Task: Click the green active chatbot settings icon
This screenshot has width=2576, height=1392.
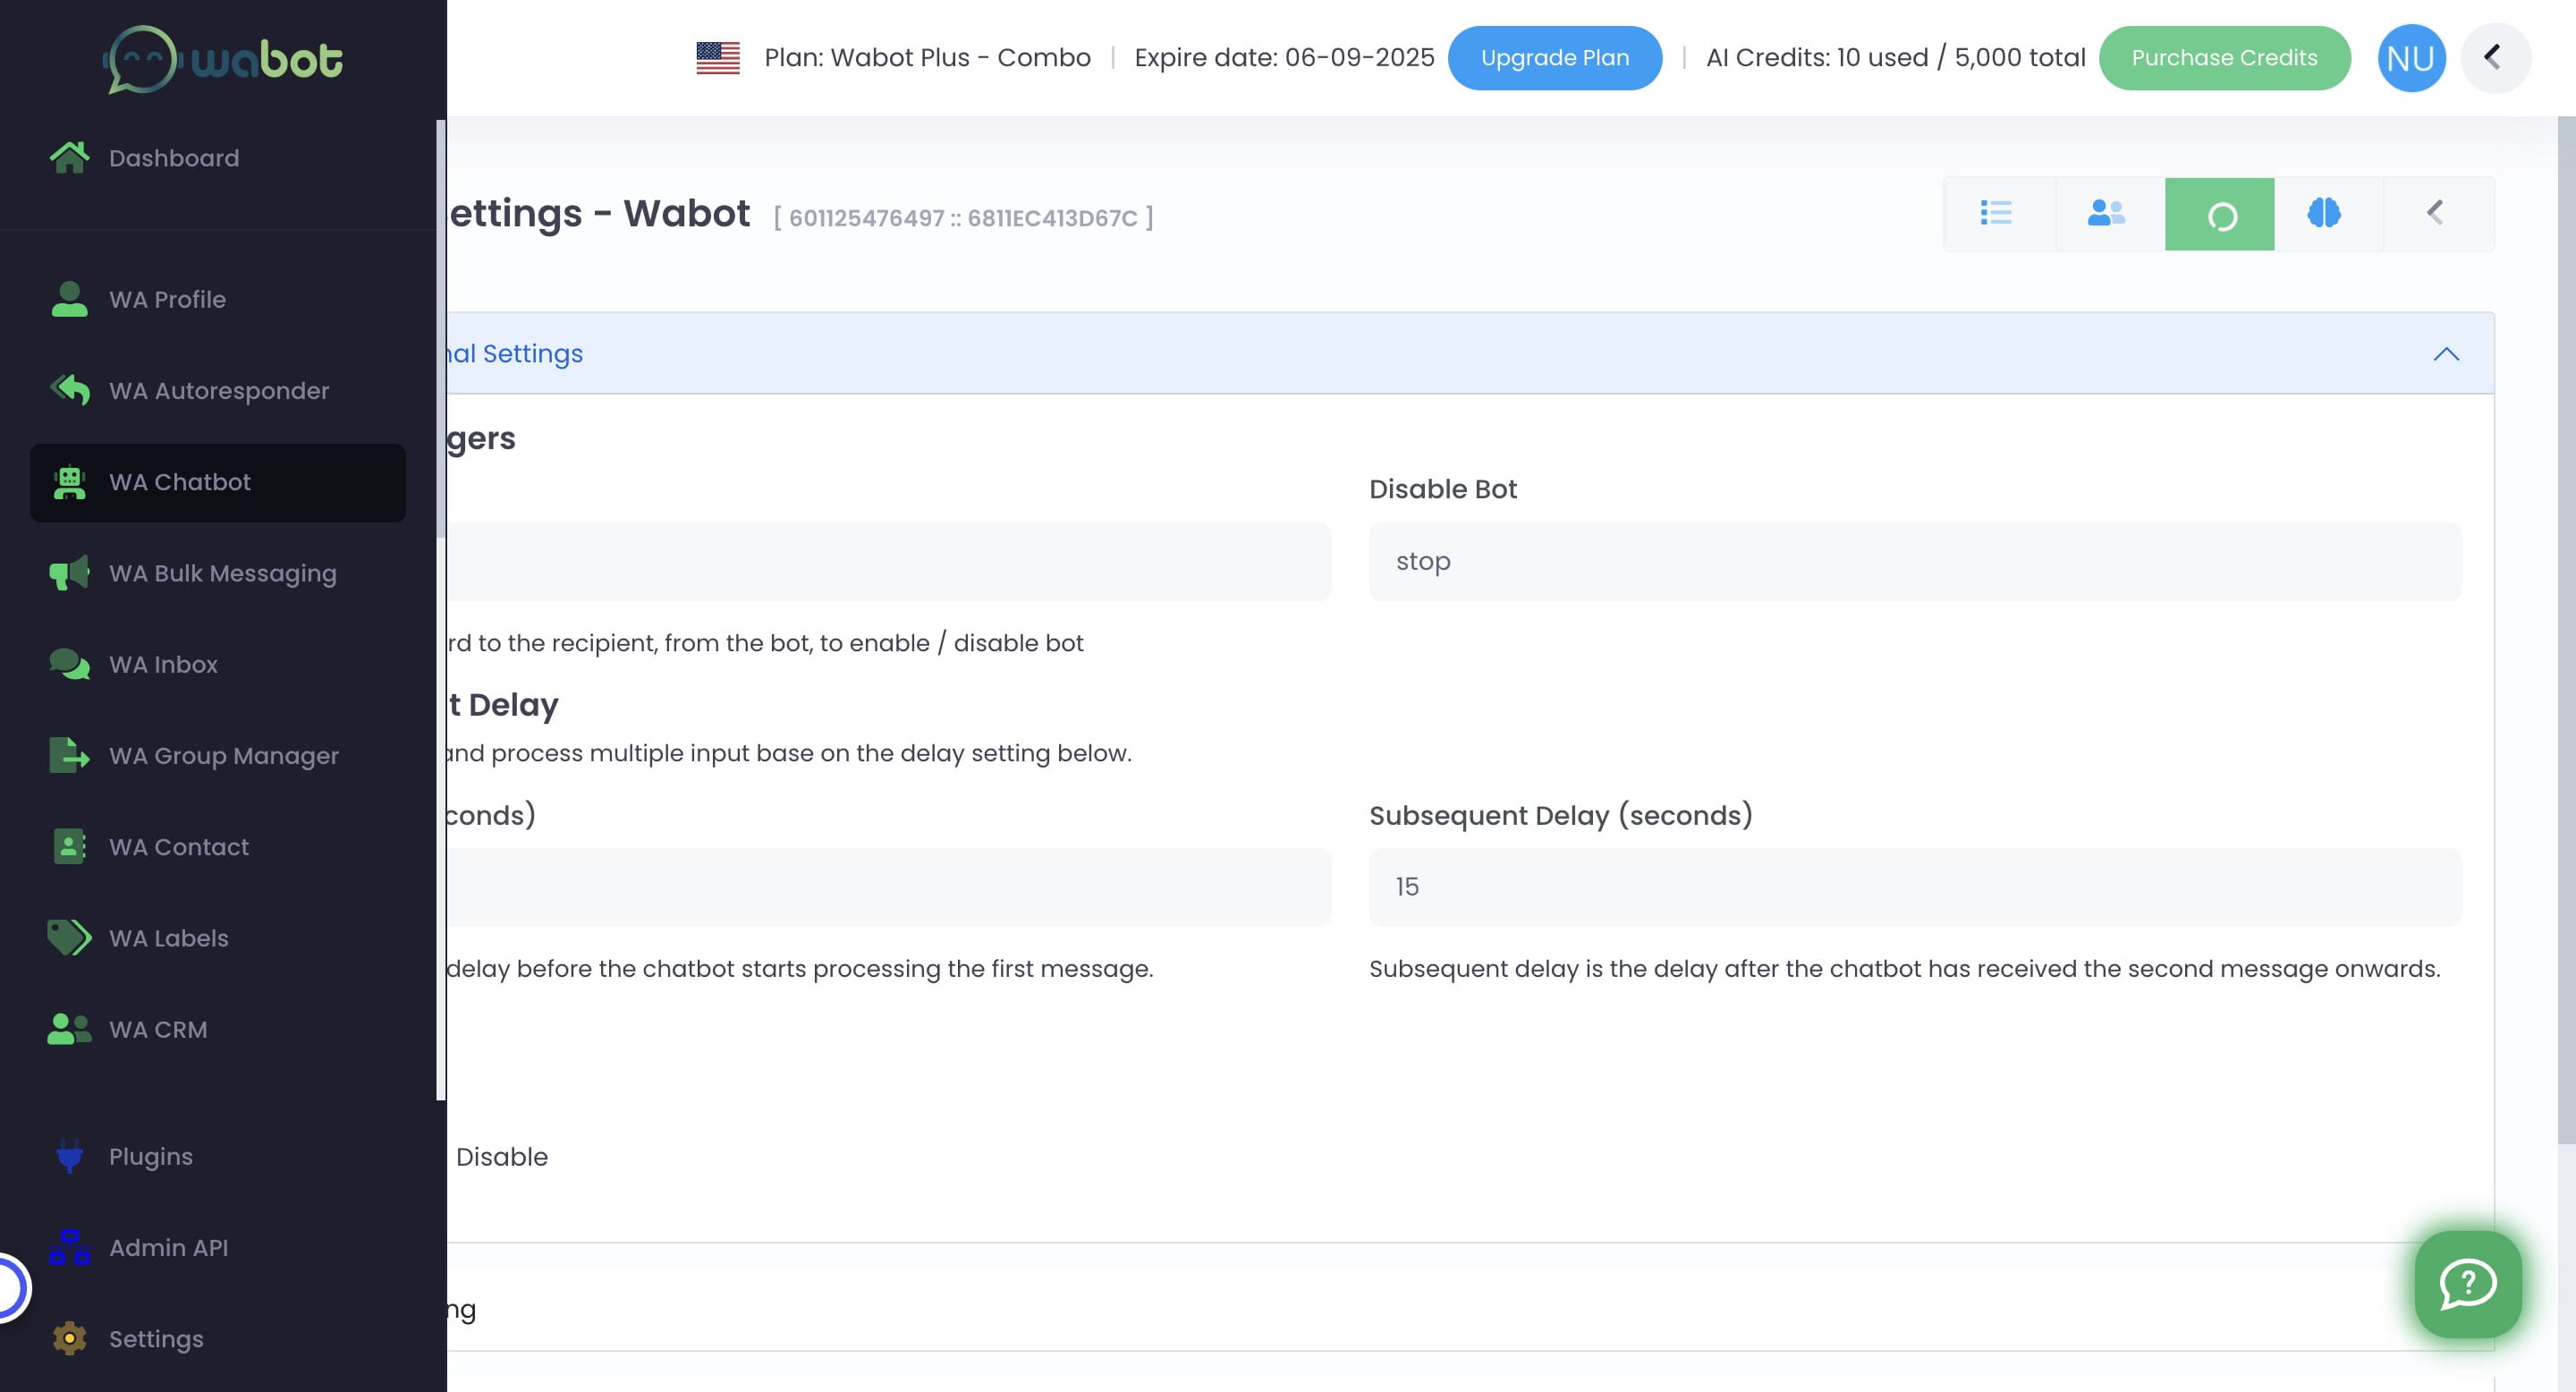Action: point(2219,213)
